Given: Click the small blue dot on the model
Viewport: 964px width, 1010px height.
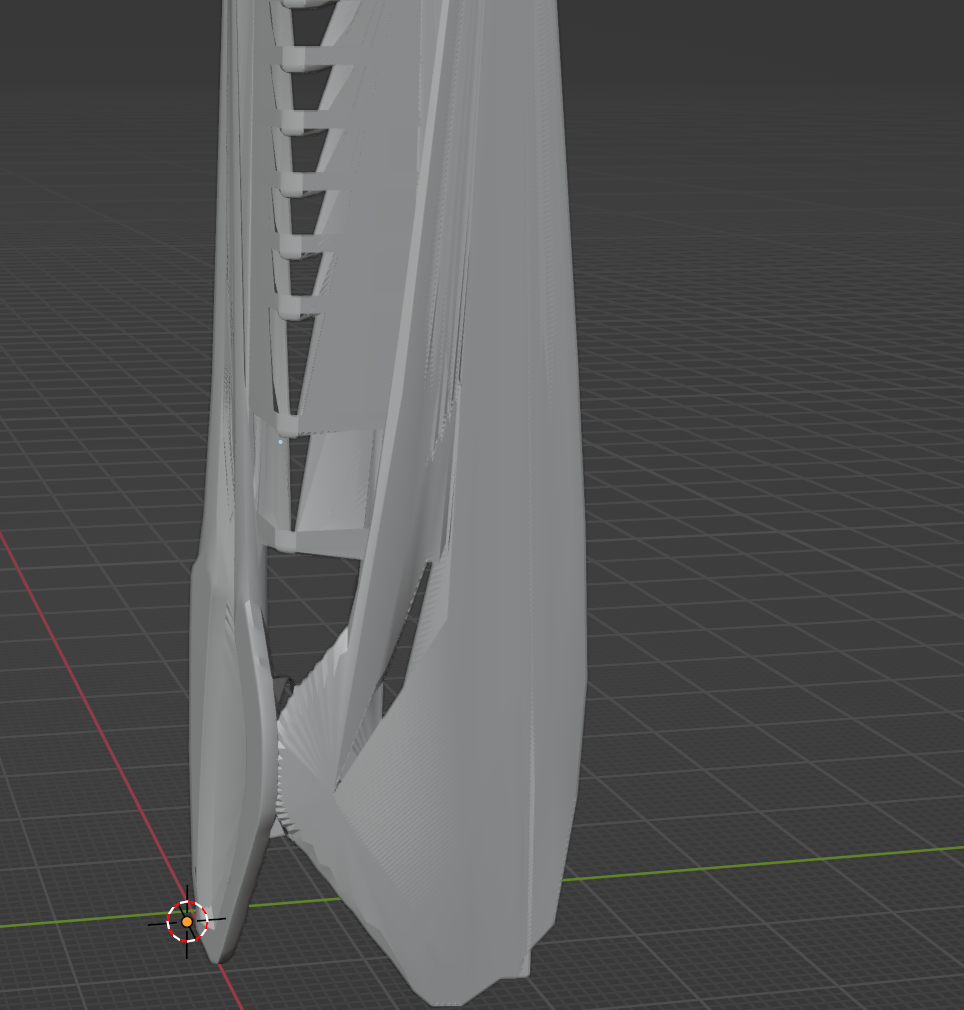Looking at the screenshot, I should tap(280, 441).
